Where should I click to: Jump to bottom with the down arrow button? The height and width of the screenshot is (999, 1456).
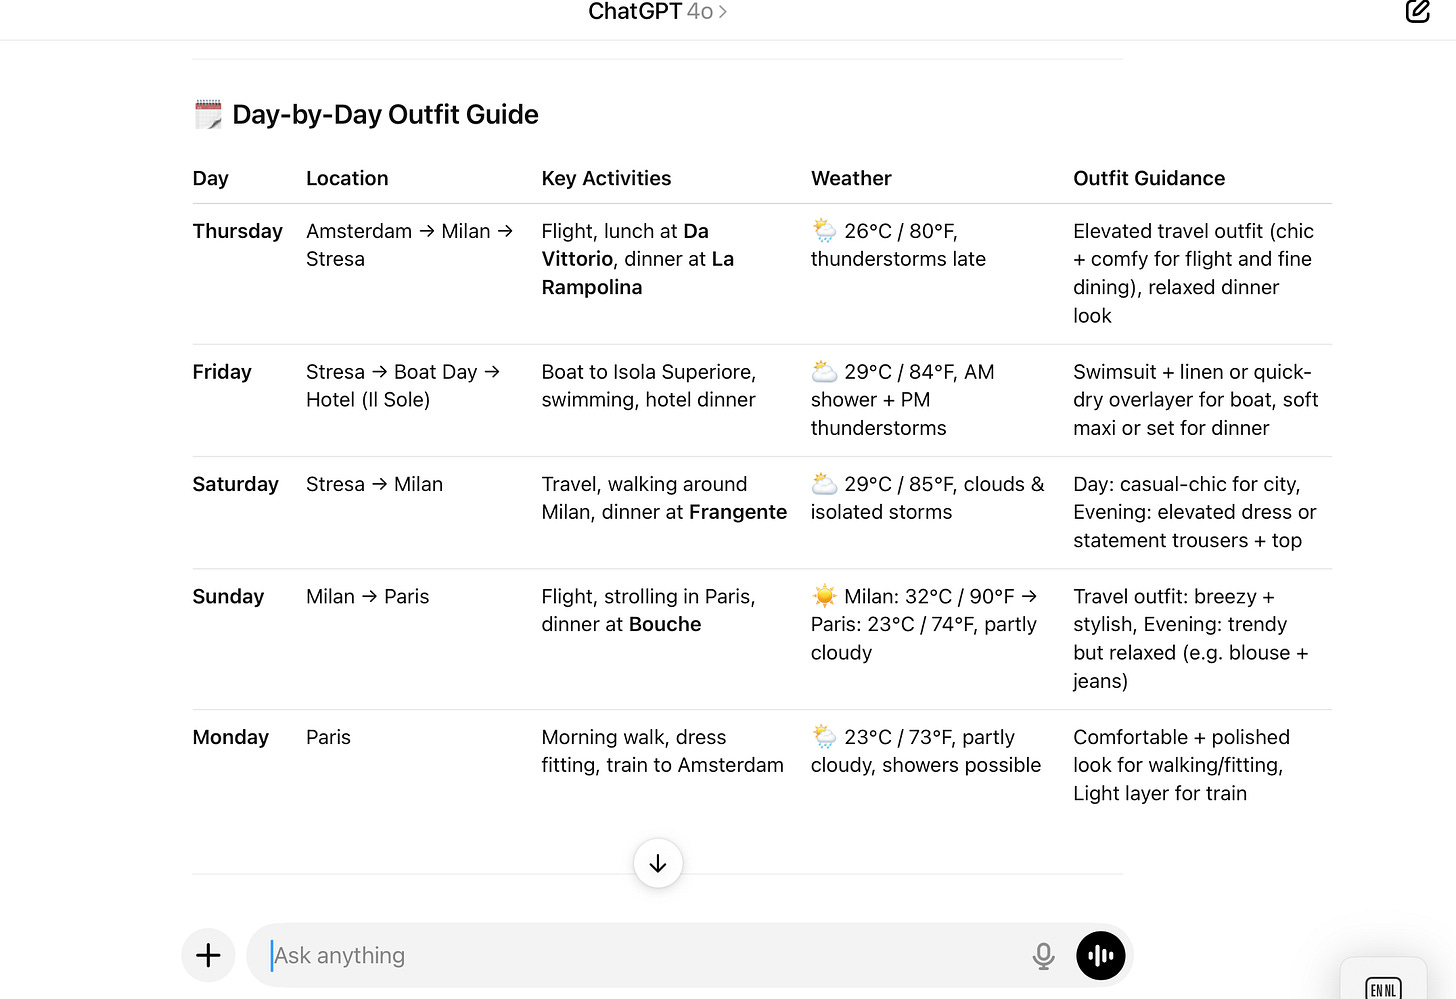click(658, 864)
